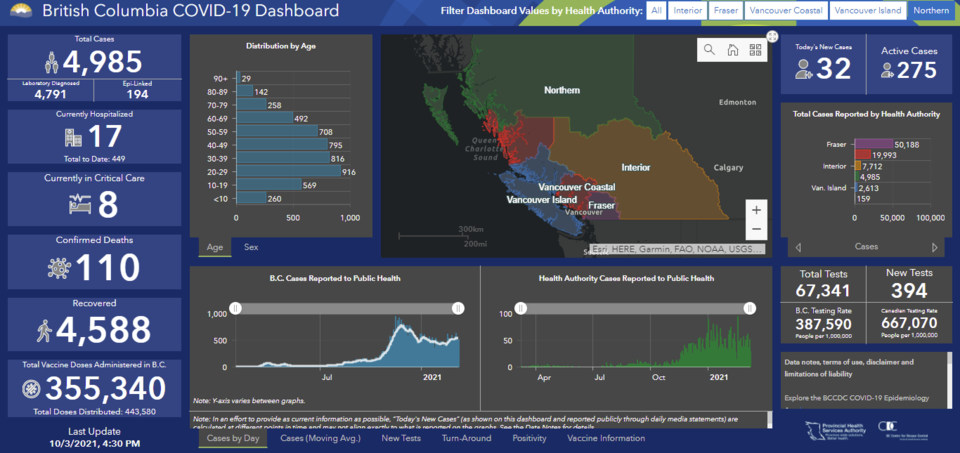Click the Laboratory Diagnosed 4,791 value

(x=50, y=94)
